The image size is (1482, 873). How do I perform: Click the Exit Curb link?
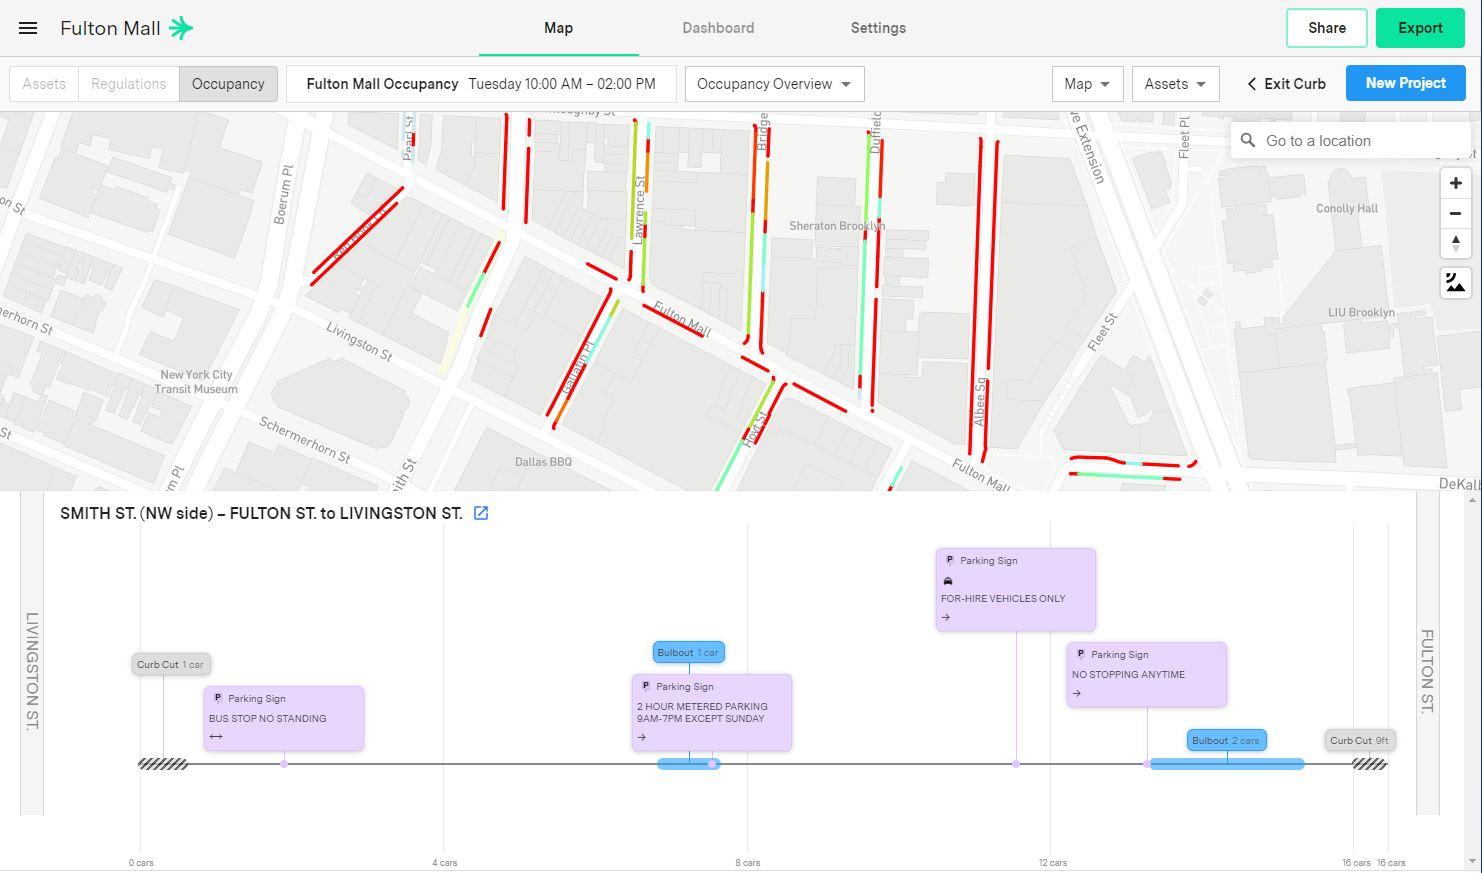1285,84
